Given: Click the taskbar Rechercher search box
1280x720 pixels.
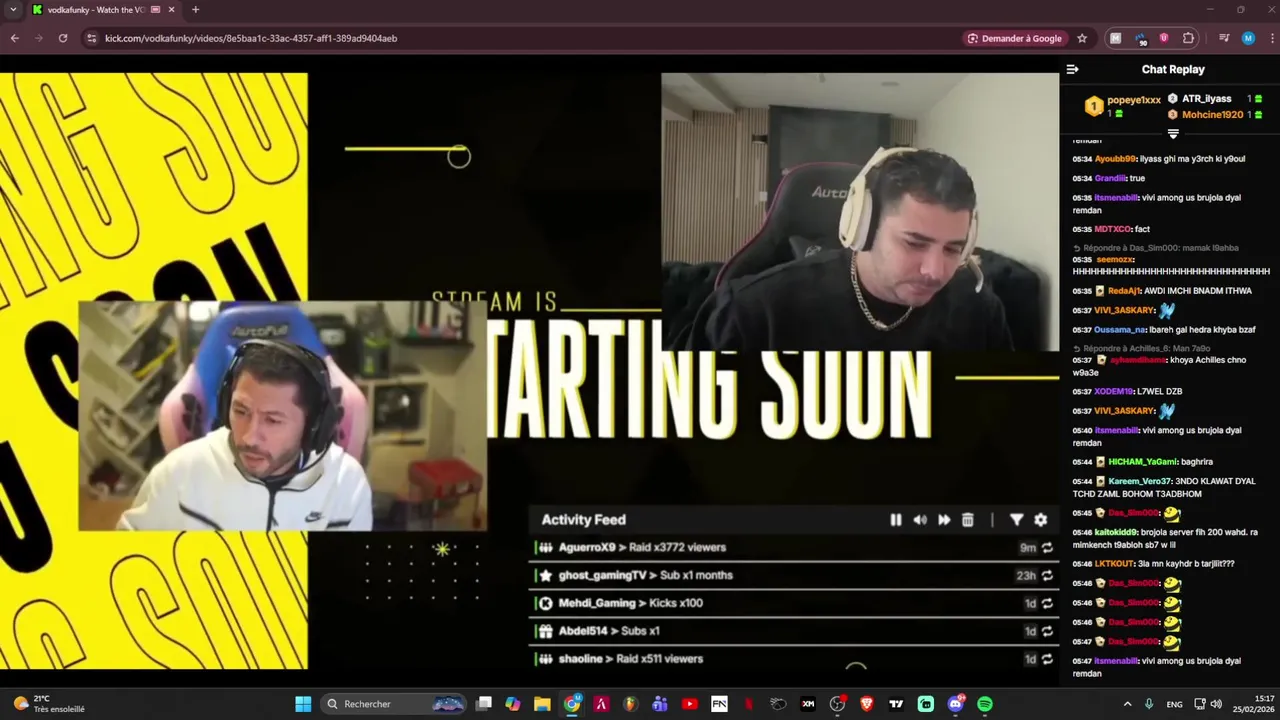Looking at the screenshot, I should point(395,704).
